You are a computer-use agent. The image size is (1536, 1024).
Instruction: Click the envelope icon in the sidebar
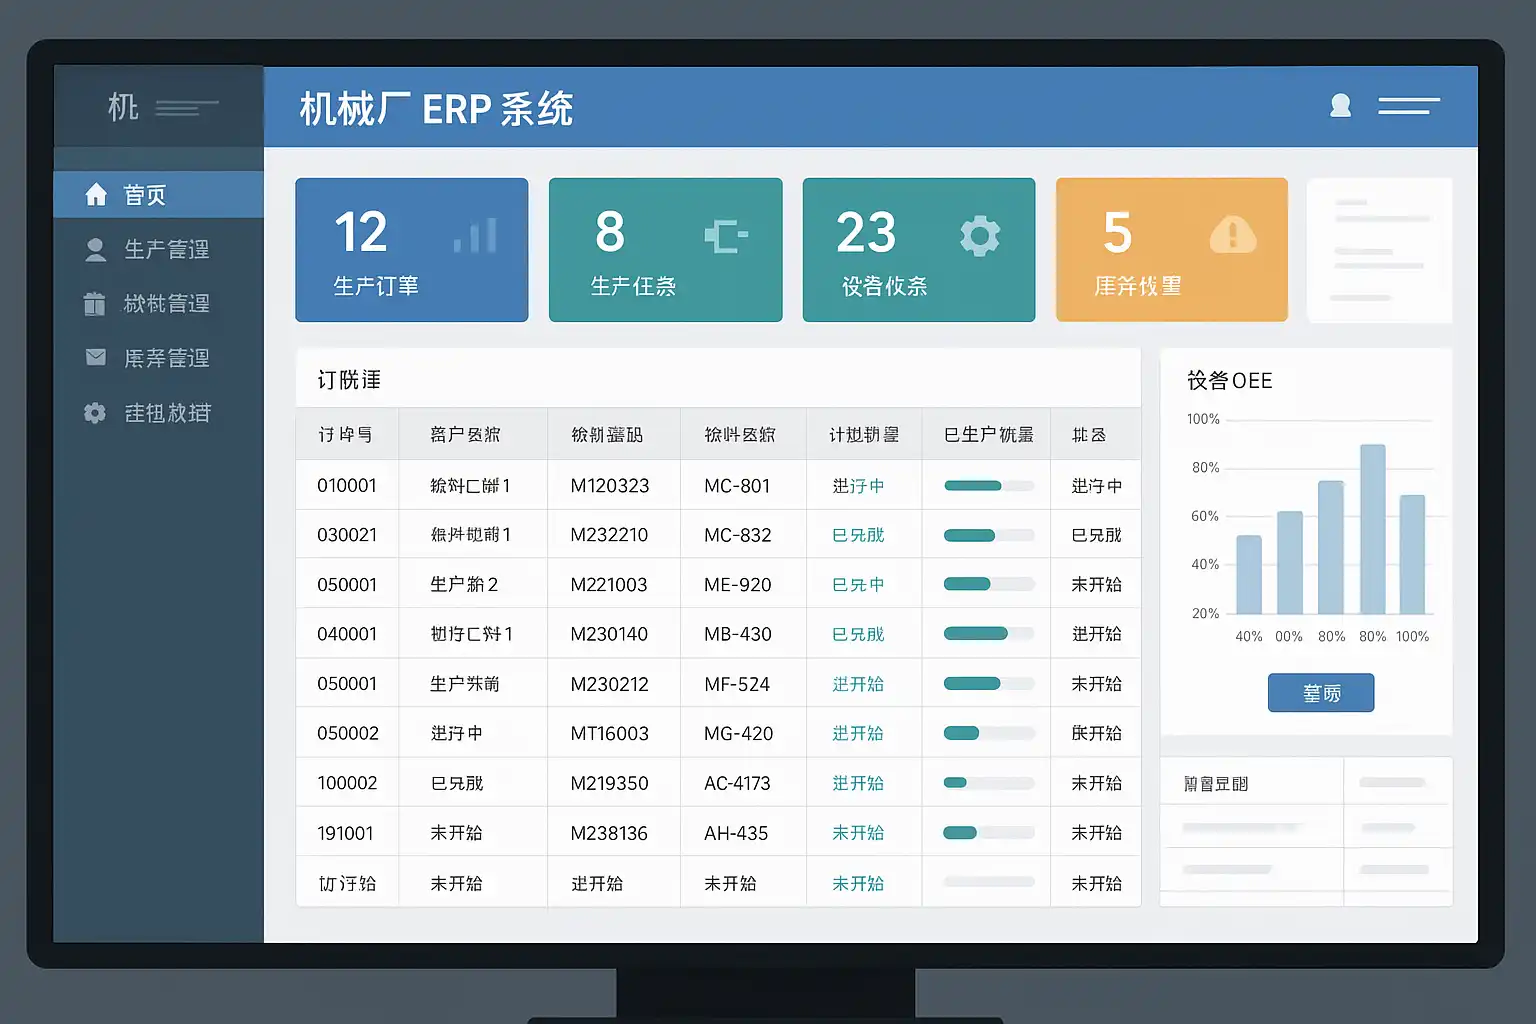(96, 357)
